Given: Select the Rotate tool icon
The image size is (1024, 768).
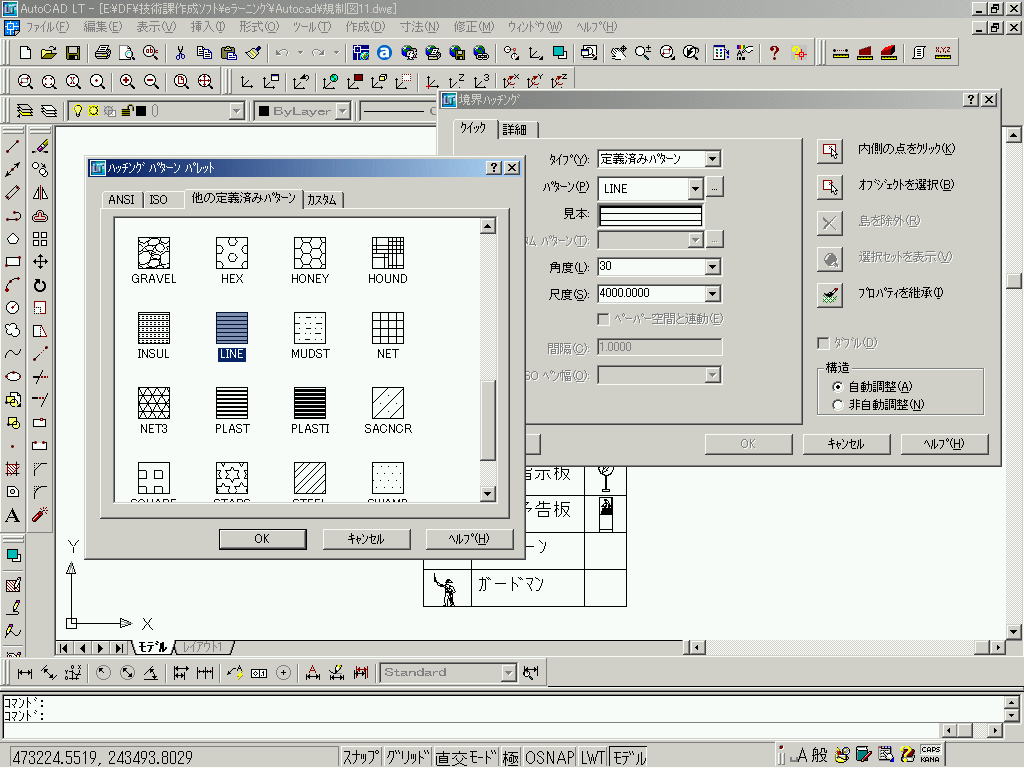Looking at the screenshot, I should coord(40,285).
